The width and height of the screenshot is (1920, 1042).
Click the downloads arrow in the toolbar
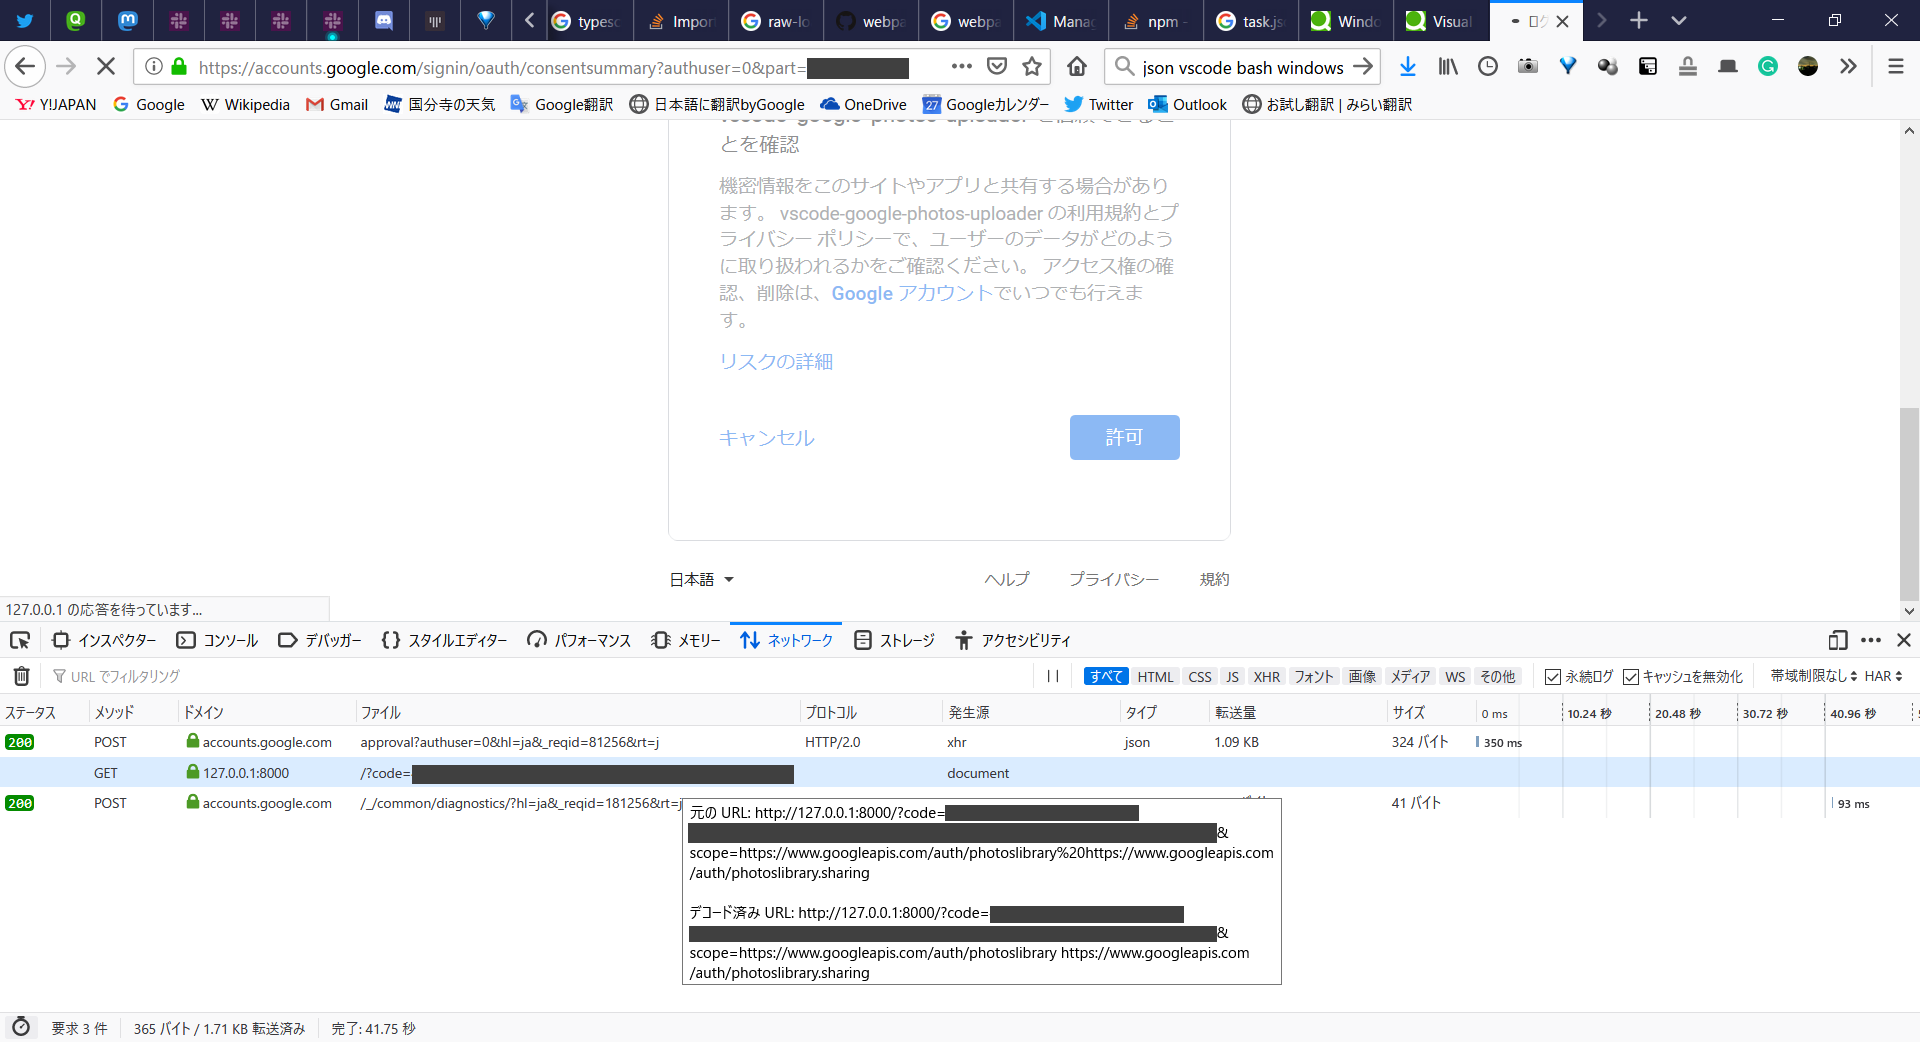[1408, 66]
